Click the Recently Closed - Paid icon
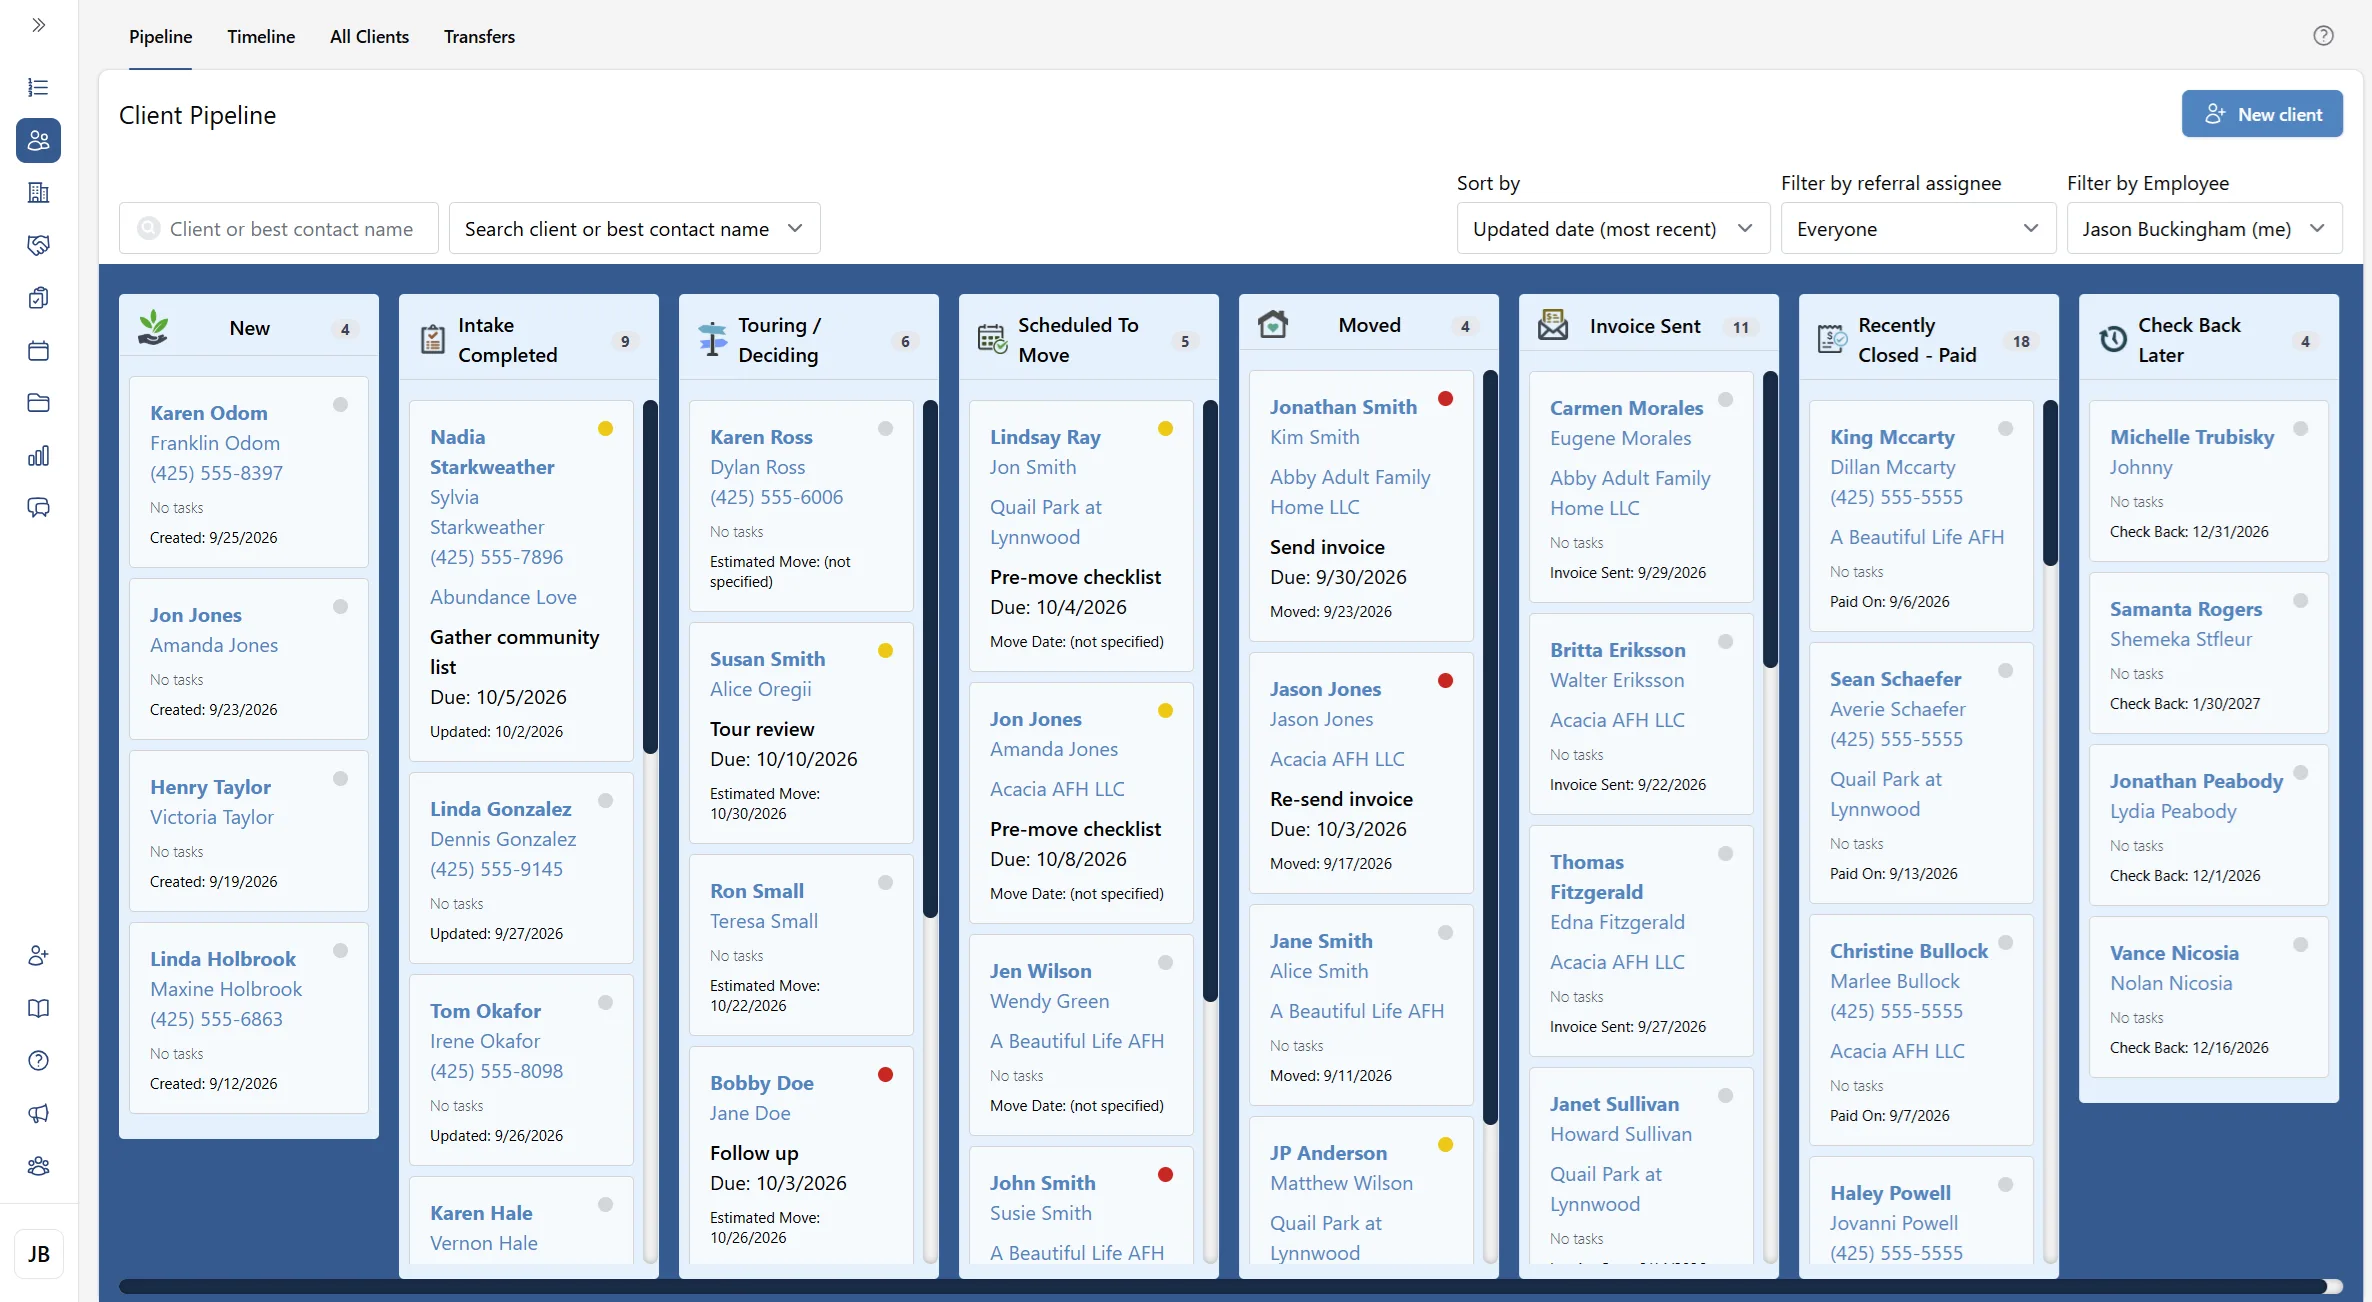This screenshot has width=2372, height=1302. (1832, 340)
